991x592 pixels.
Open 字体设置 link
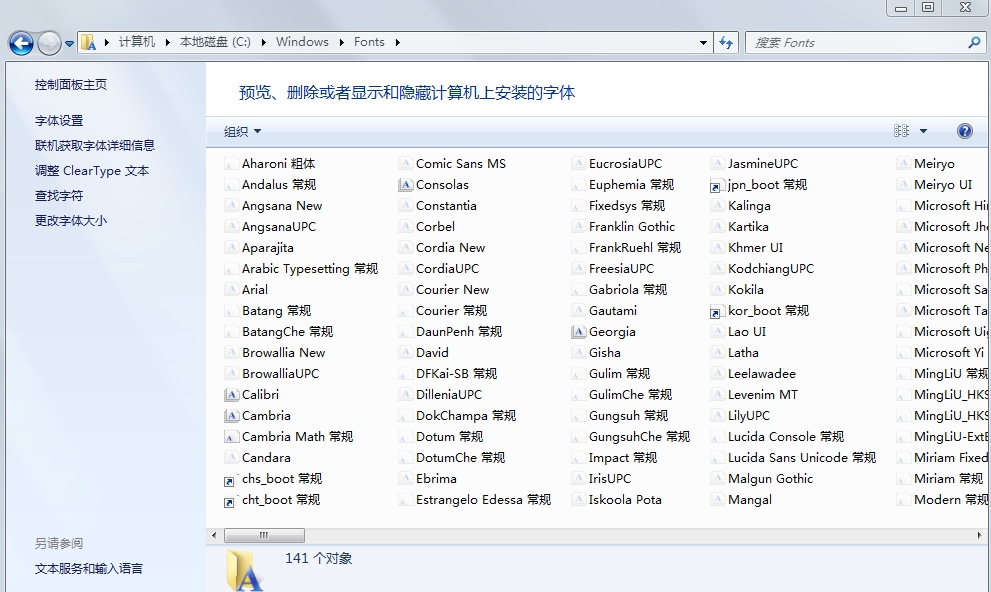59,121
